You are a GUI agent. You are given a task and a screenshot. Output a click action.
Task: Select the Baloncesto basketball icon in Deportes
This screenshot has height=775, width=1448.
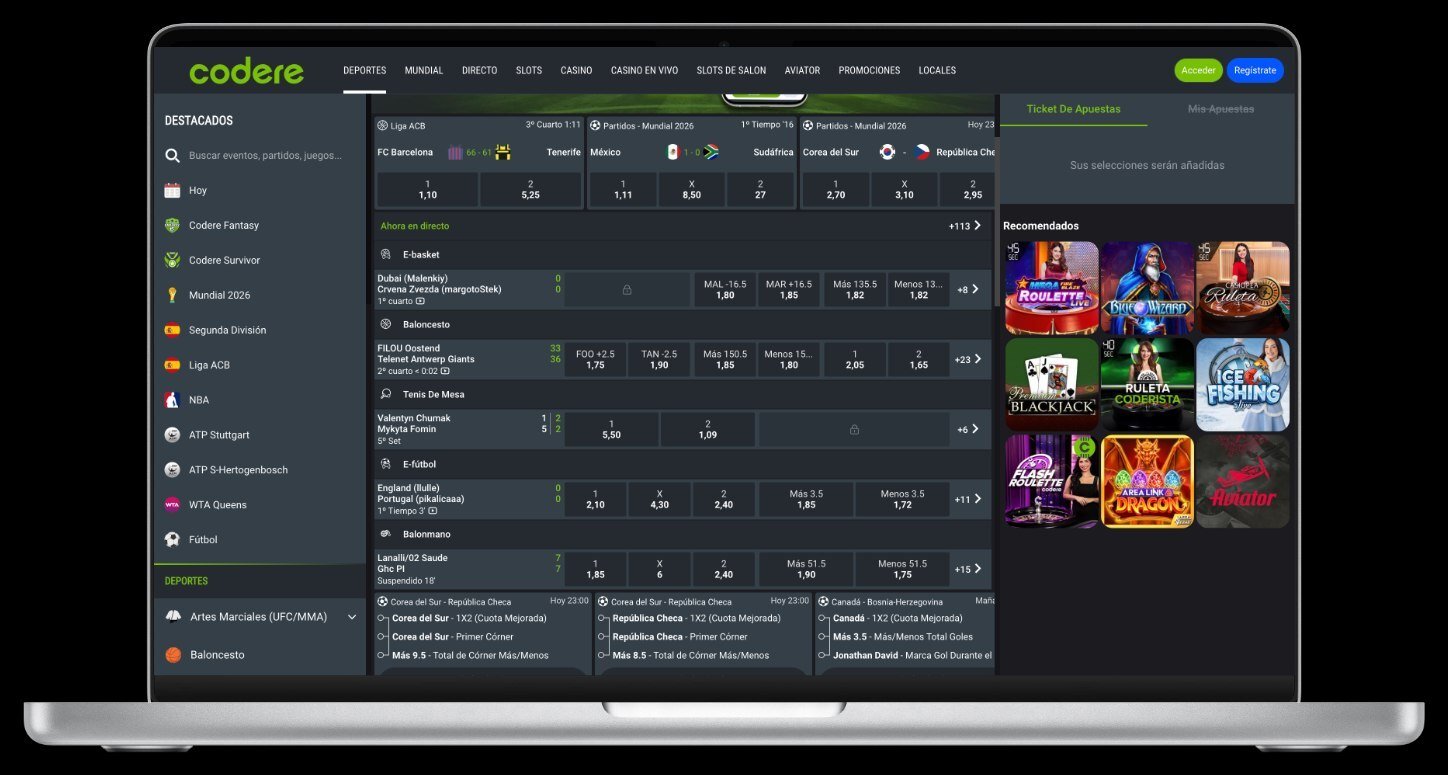coord(173,655)
